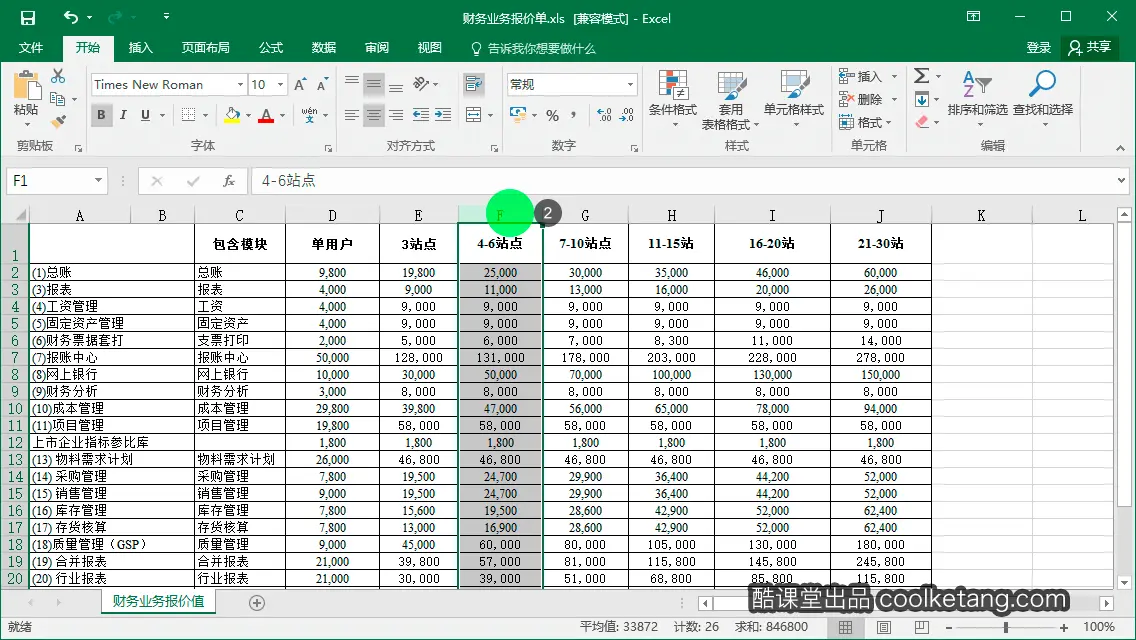The image size is (1136, 640).
Task: Switch to the 插入 Insert tab
Action: tap(141, 48)
